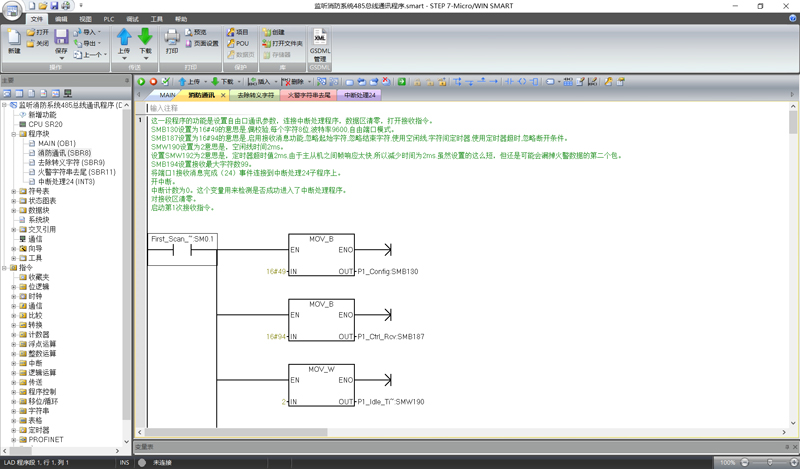This screenshot has width=800, height=469.
Task: Click the Insert coil toolbar icon
Action: [x=522, y=82]
